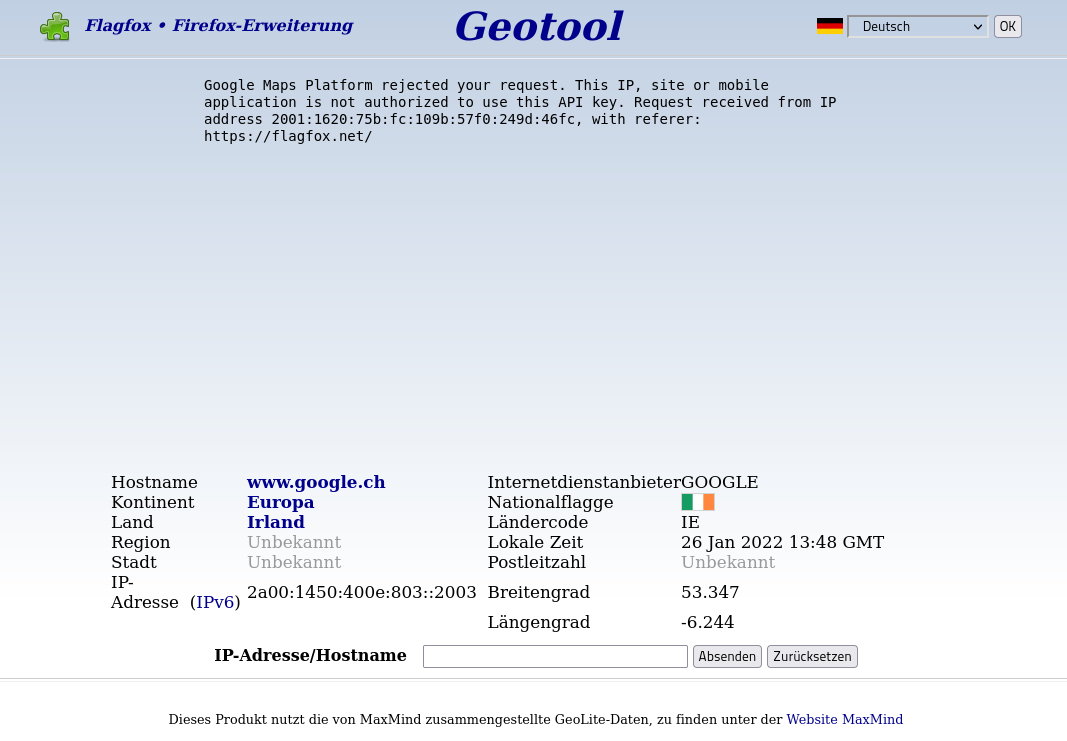This screenshot has height=741, width=1067.
Task: Click the latitude value 53.347
Action: tap(710, 592)
